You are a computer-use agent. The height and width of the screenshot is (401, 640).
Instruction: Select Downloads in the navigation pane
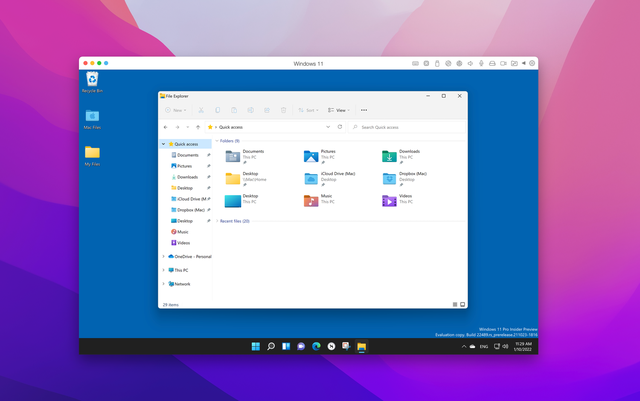(187, 177)
